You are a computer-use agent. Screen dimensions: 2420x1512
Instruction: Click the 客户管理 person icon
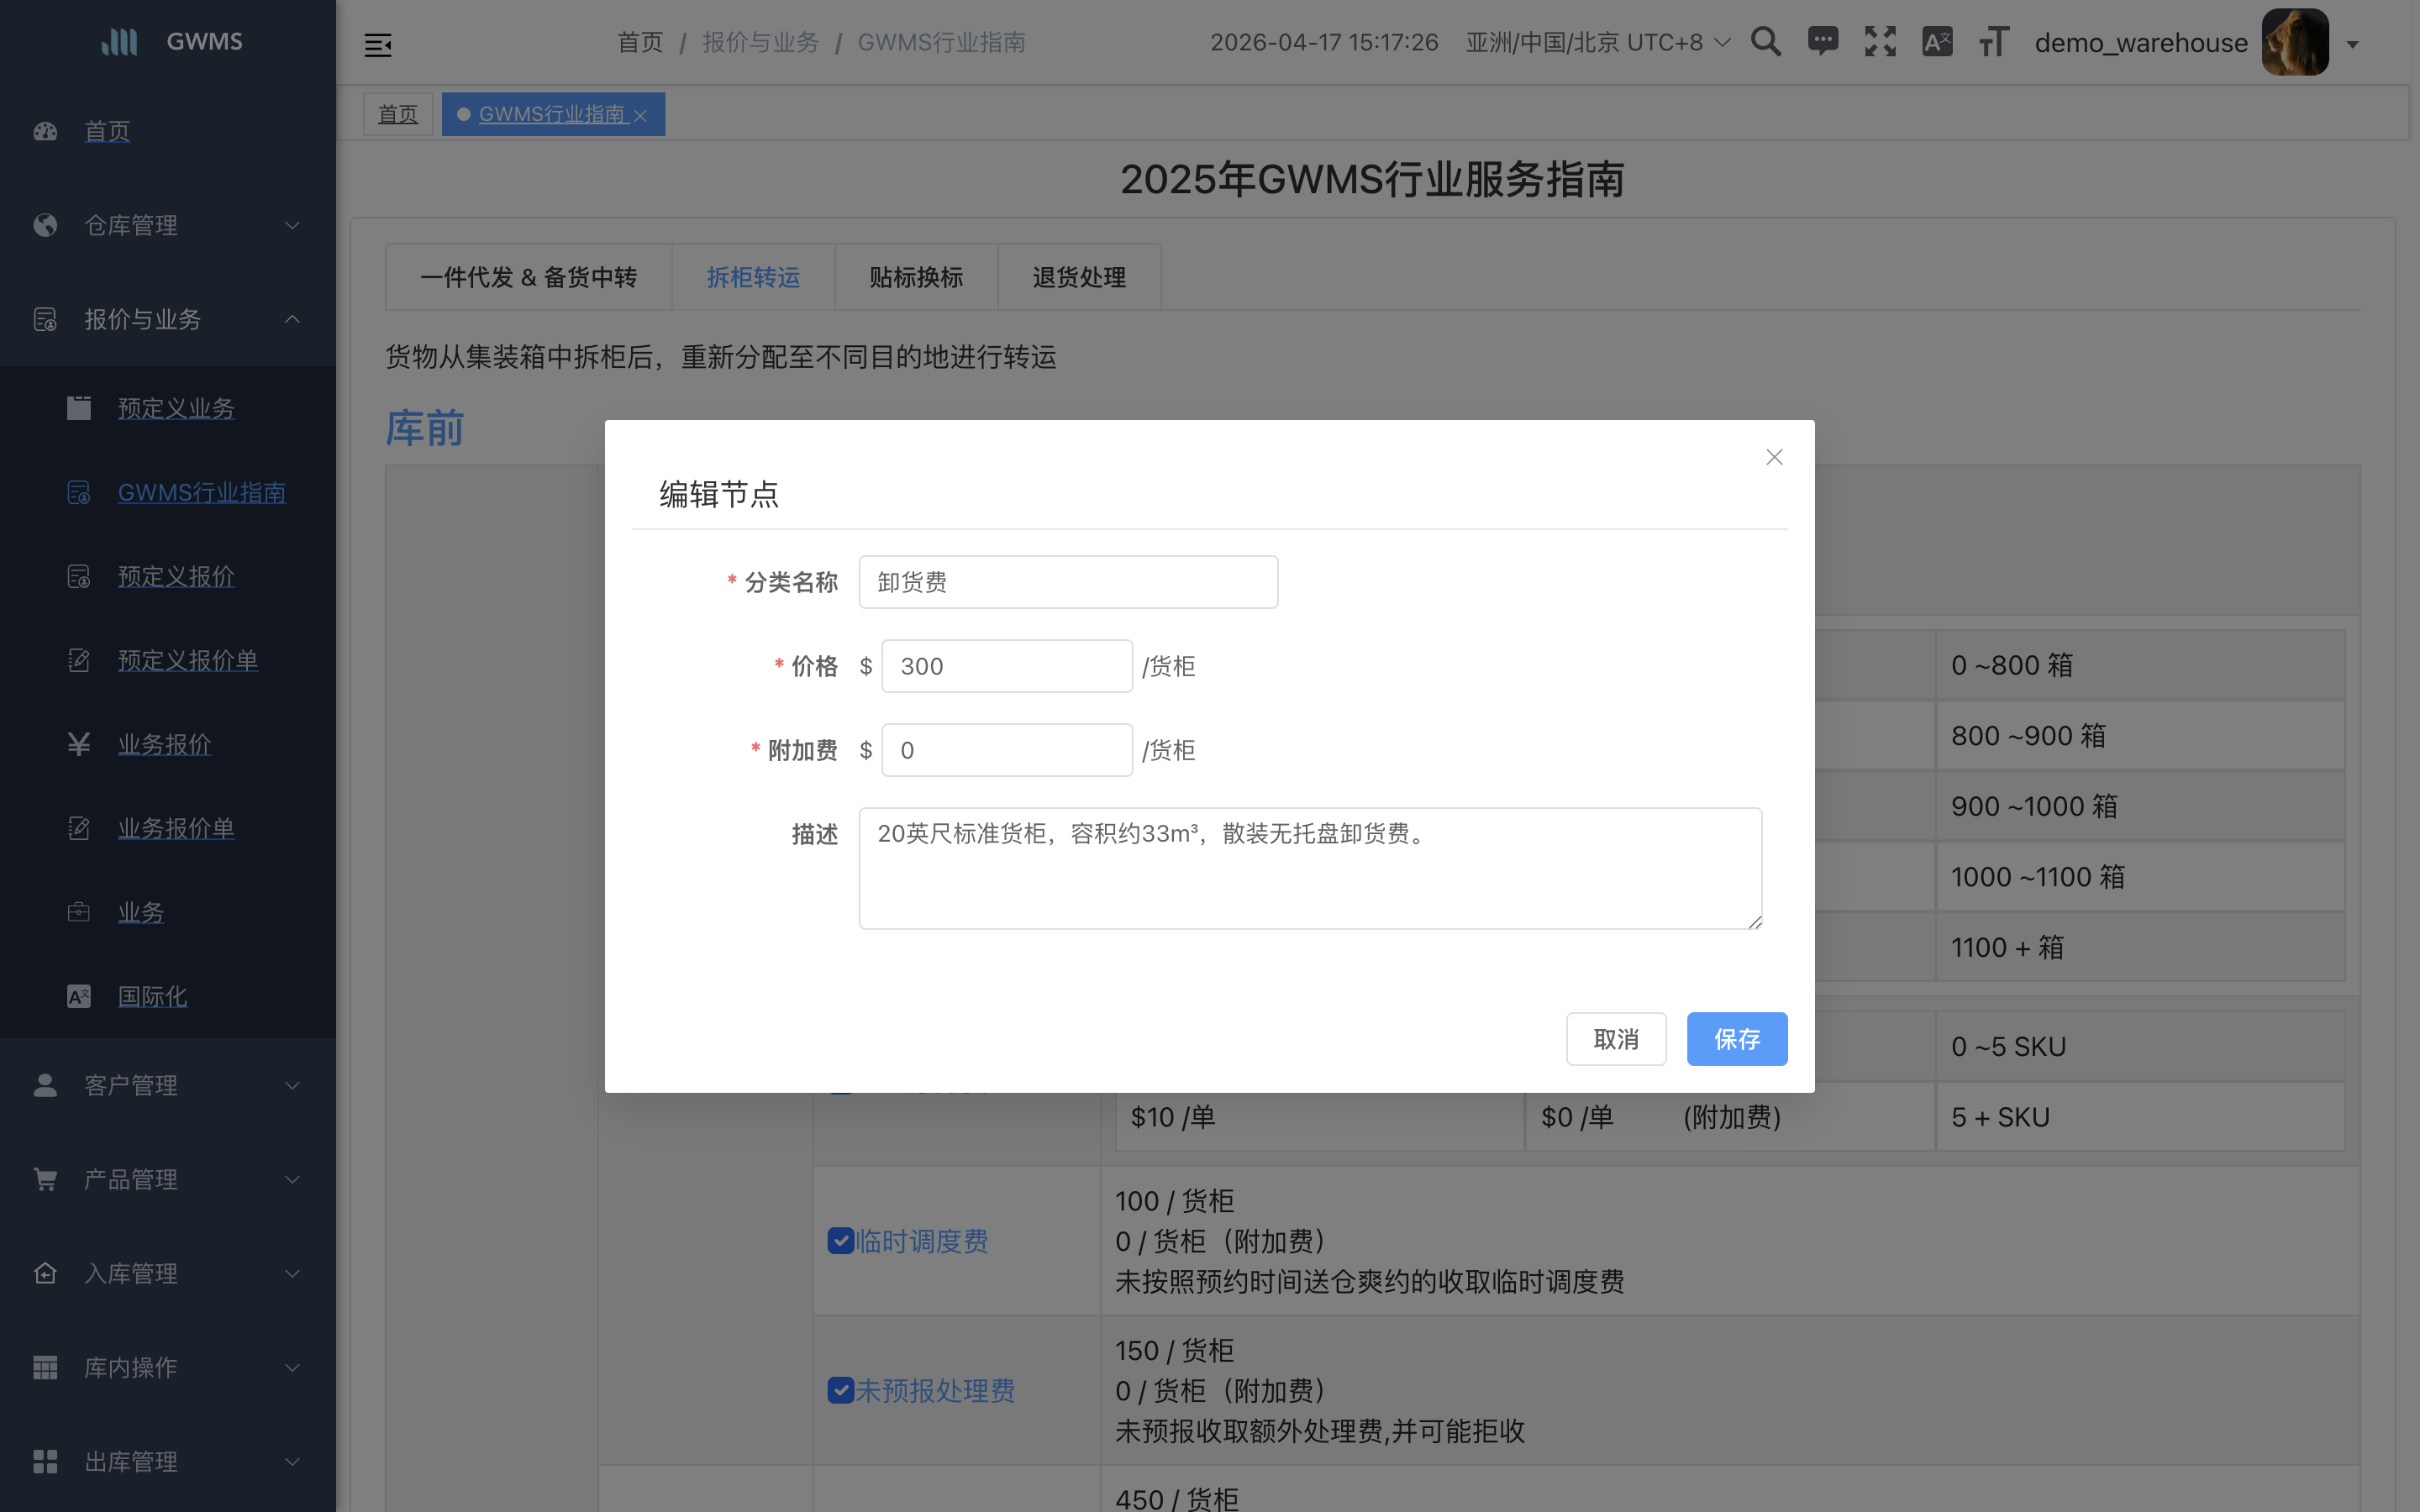(x=45, y=1085)
